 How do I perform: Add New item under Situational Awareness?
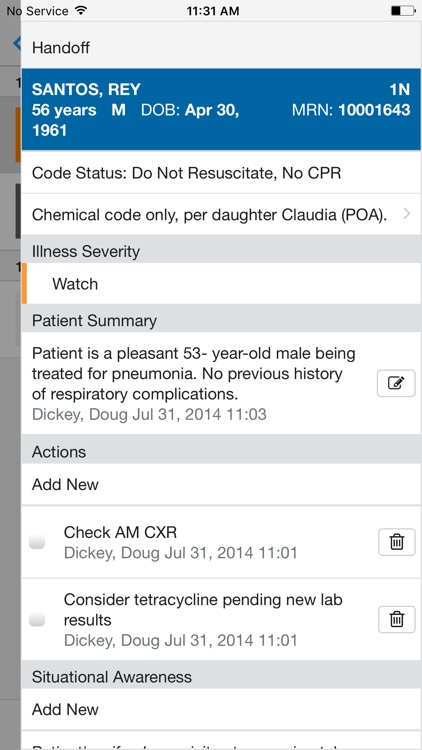tap(222, 709)
